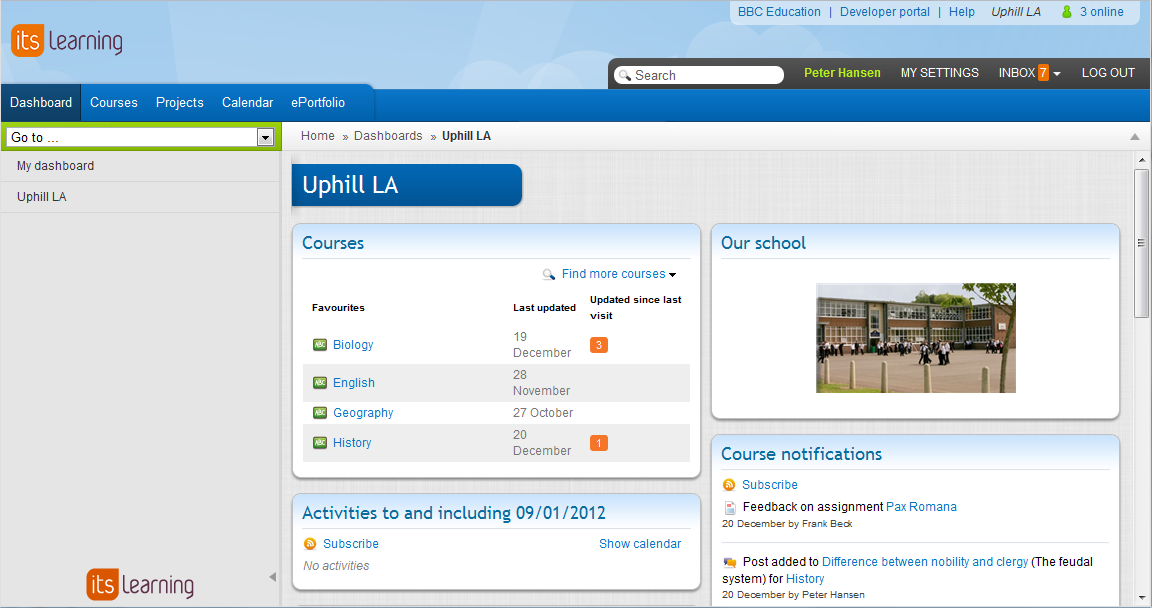This screenshot has height=608, width=1152.
Task: Switch to the Projects tab
Action: coord(179,103)
